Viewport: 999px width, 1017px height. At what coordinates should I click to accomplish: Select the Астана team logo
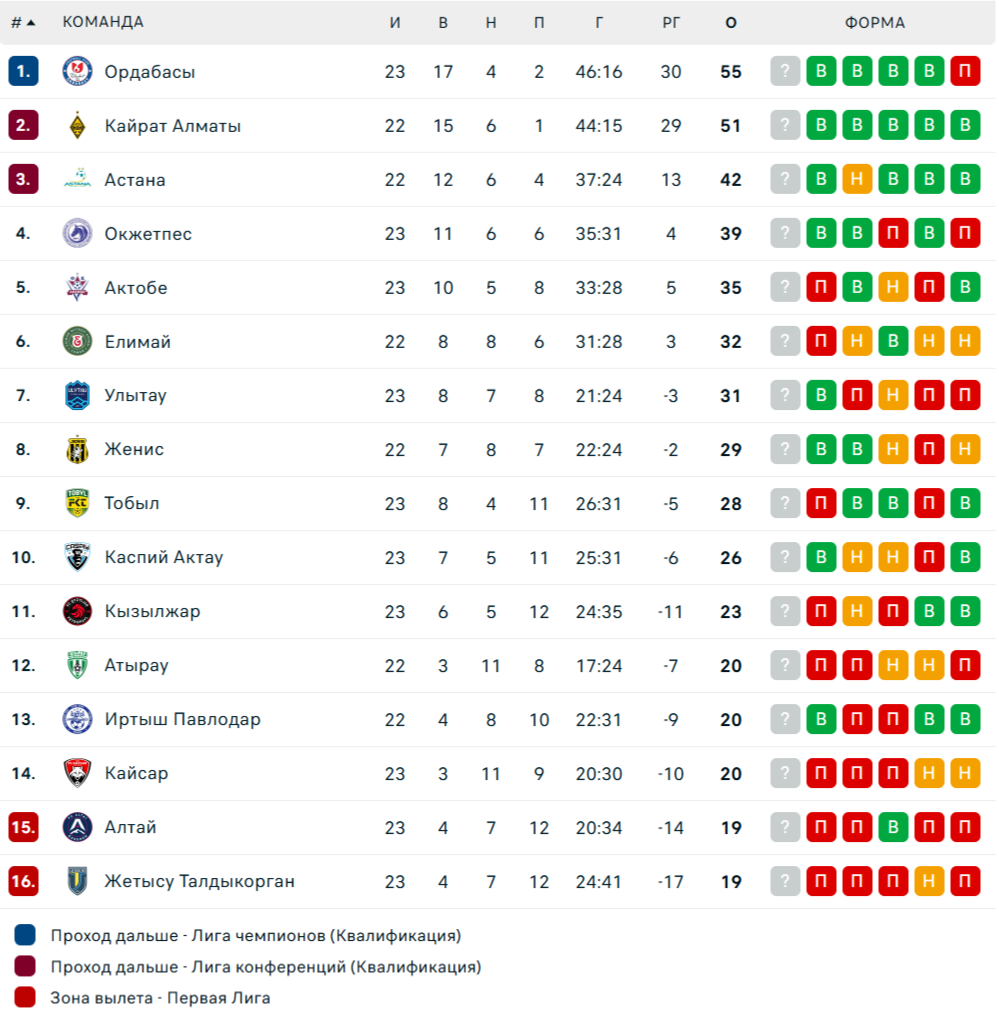(x=77, y=179)
